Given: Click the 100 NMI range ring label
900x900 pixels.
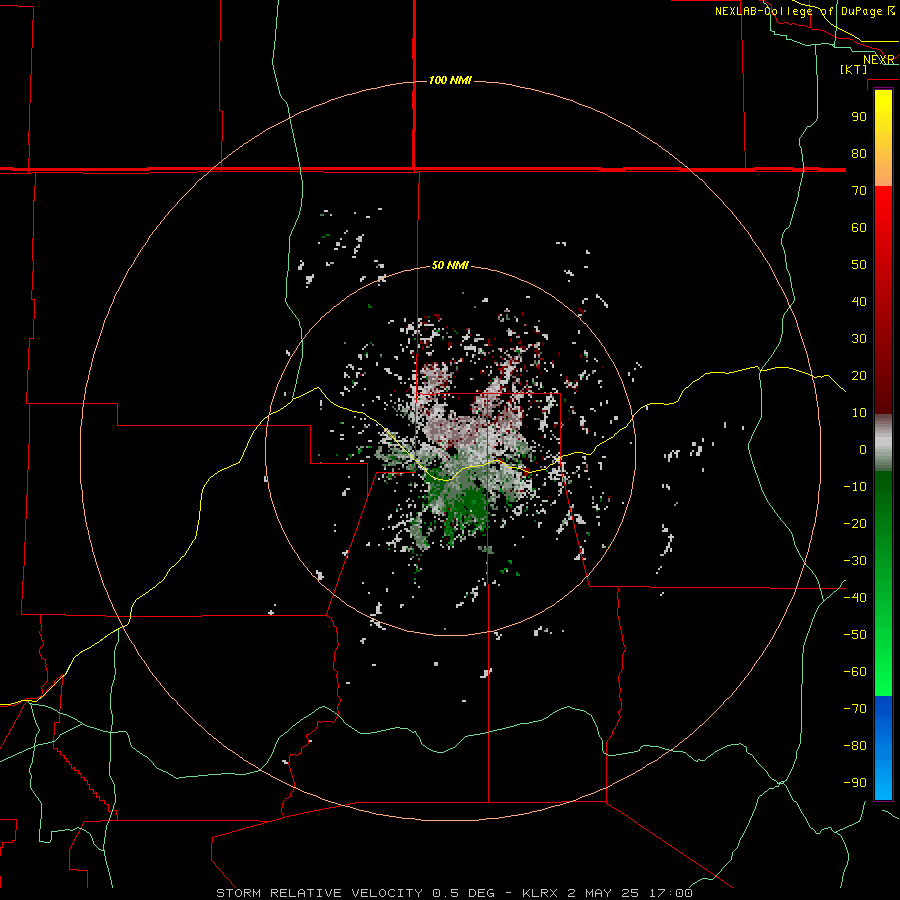Looking at the screenshot, I should [x=450, y=80].
